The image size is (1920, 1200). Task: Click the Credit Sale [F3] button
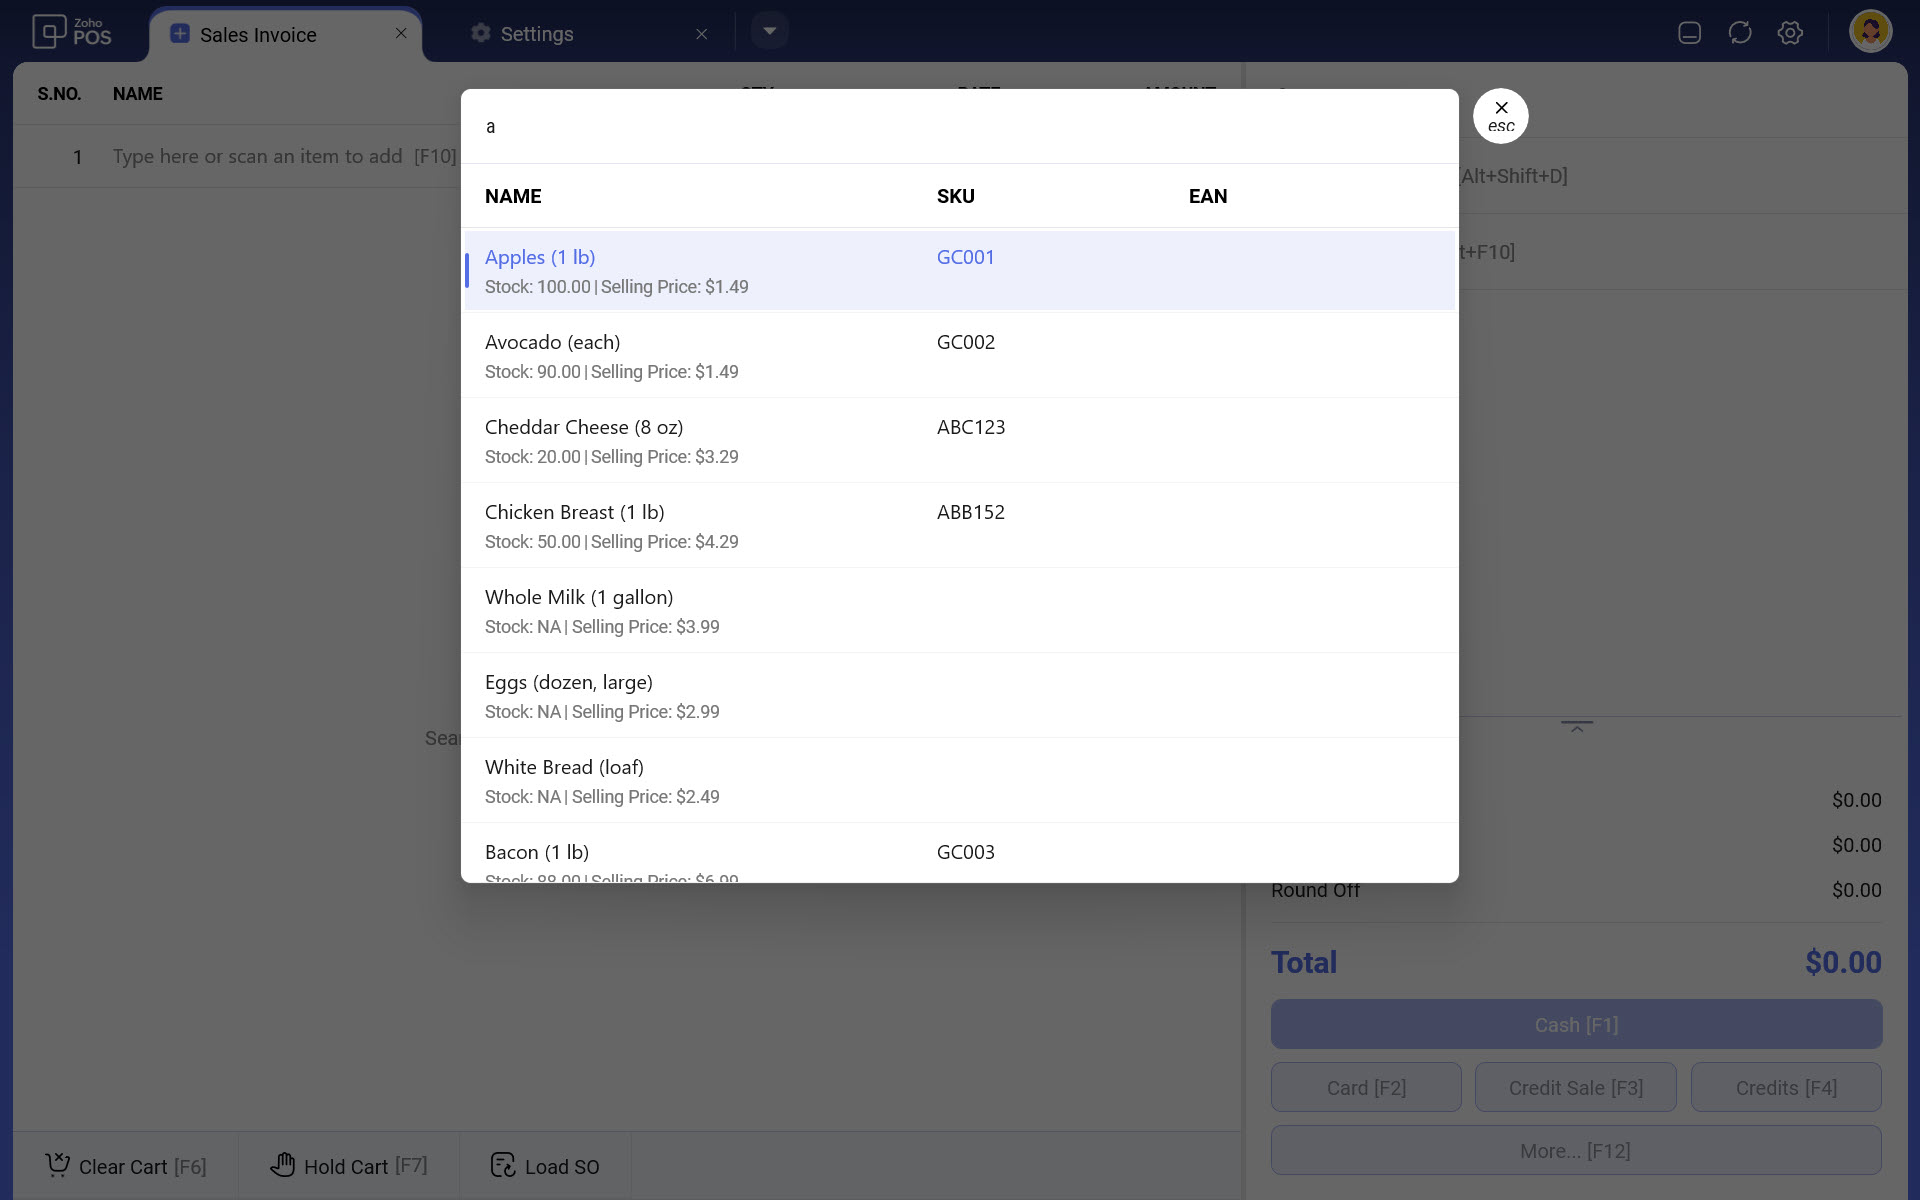[1575, 1087]
